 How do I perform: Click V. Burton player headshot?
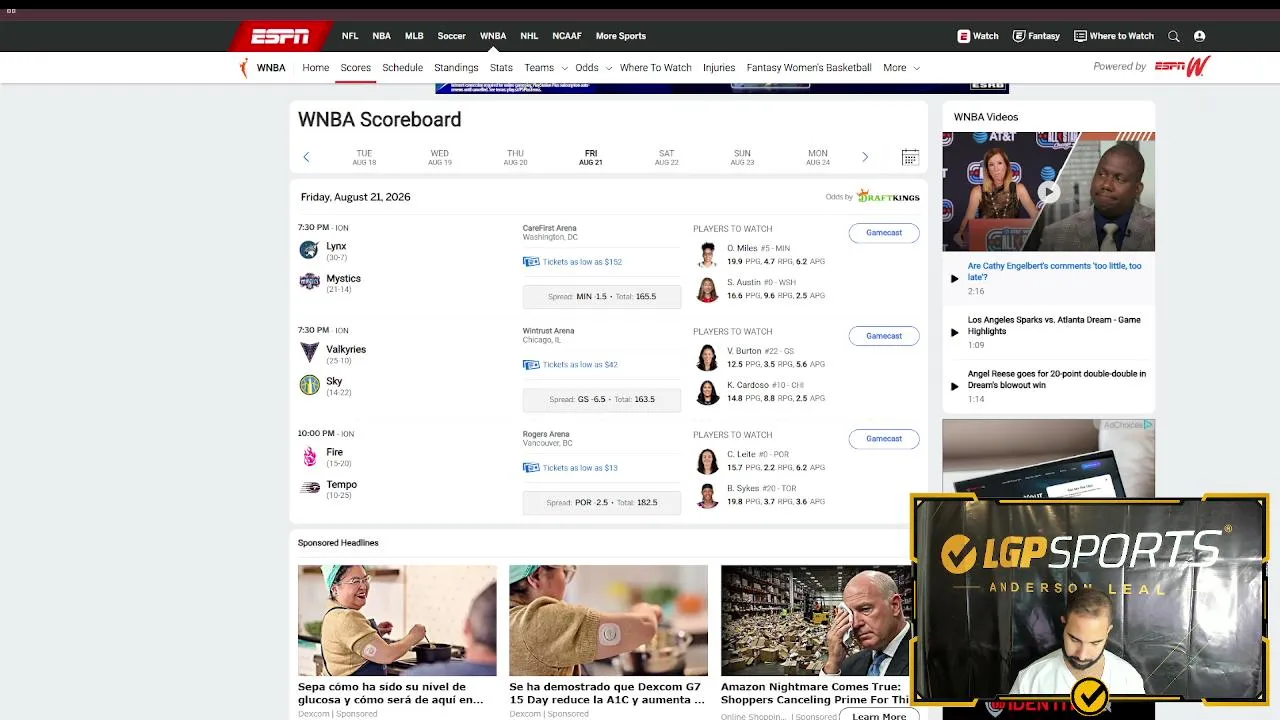[x=707, y=358]
